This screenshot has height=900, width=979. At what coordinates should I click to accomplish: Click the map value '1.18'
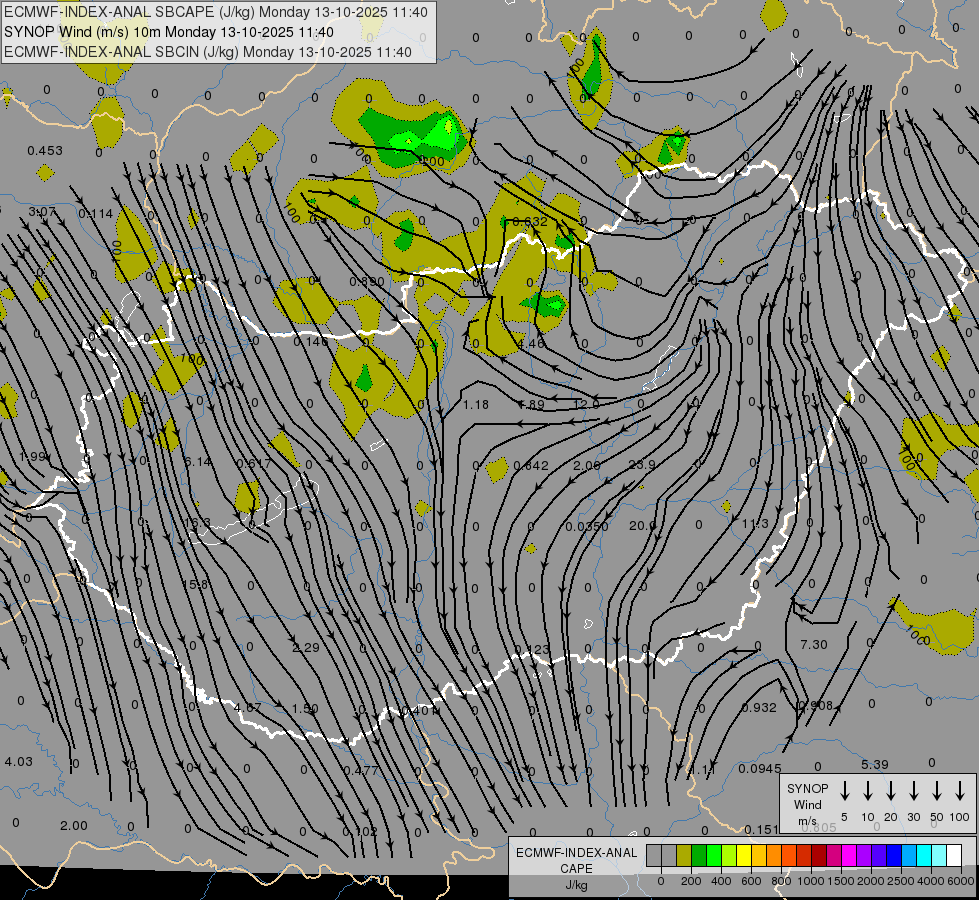pos(476,405)
